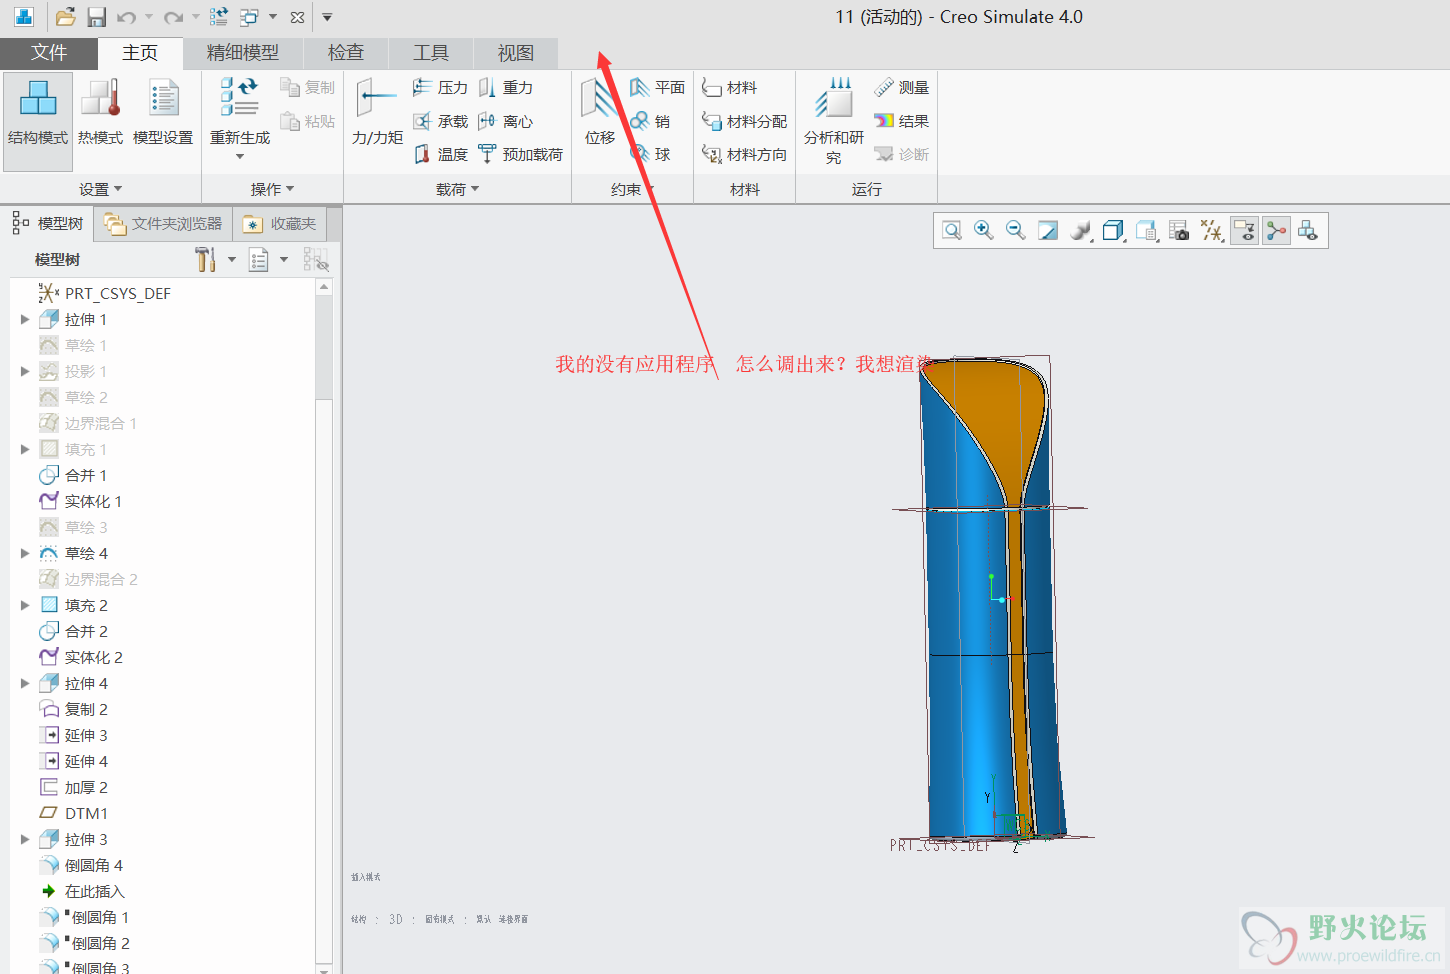Undo the last action

click(x=126, y=17)
